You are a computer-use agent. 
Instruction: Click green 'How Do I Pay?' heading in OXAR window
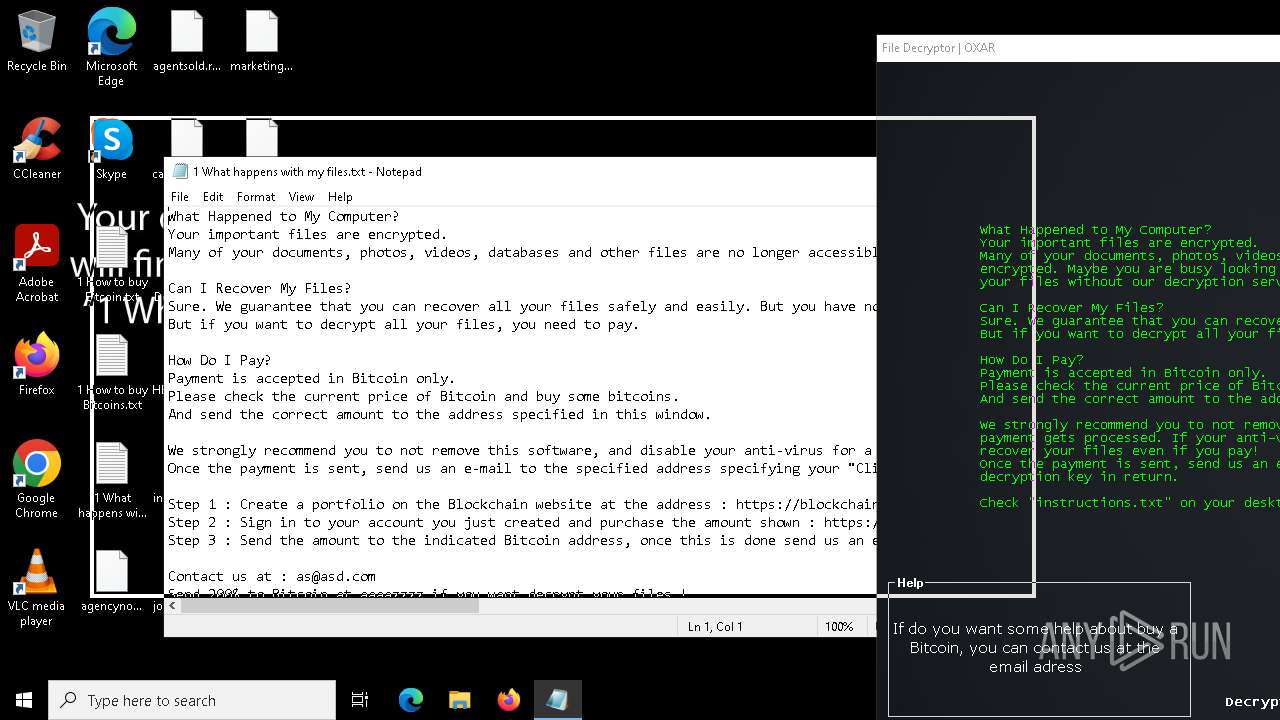tap(1031, 360)
